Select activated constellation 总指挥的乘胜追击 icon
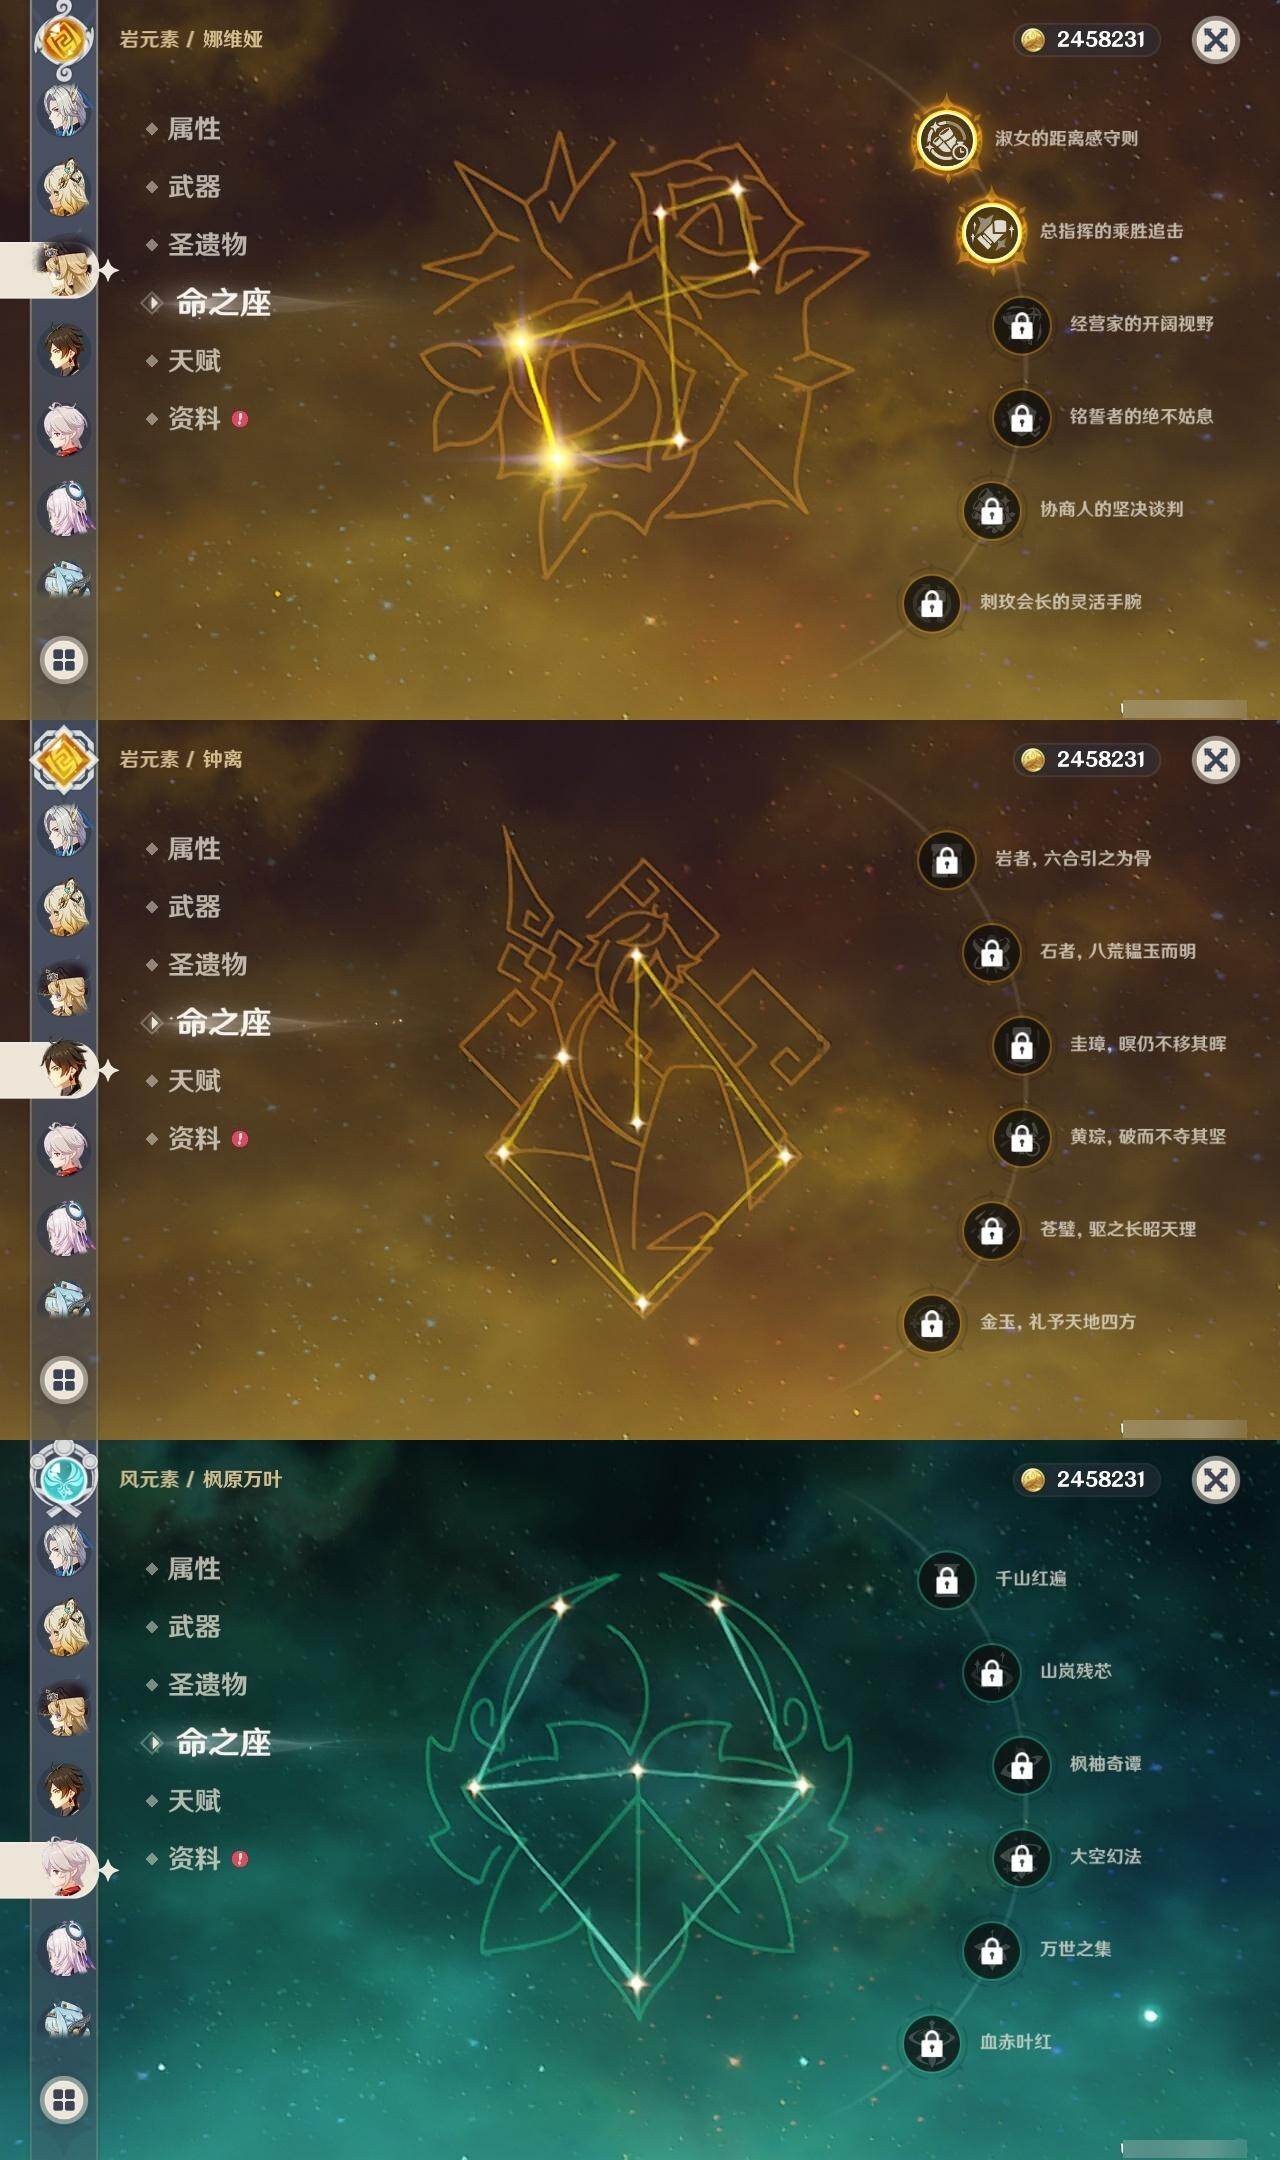Image resolution: width=1280 pixels, height=2160 pixels. pos(991,232)
